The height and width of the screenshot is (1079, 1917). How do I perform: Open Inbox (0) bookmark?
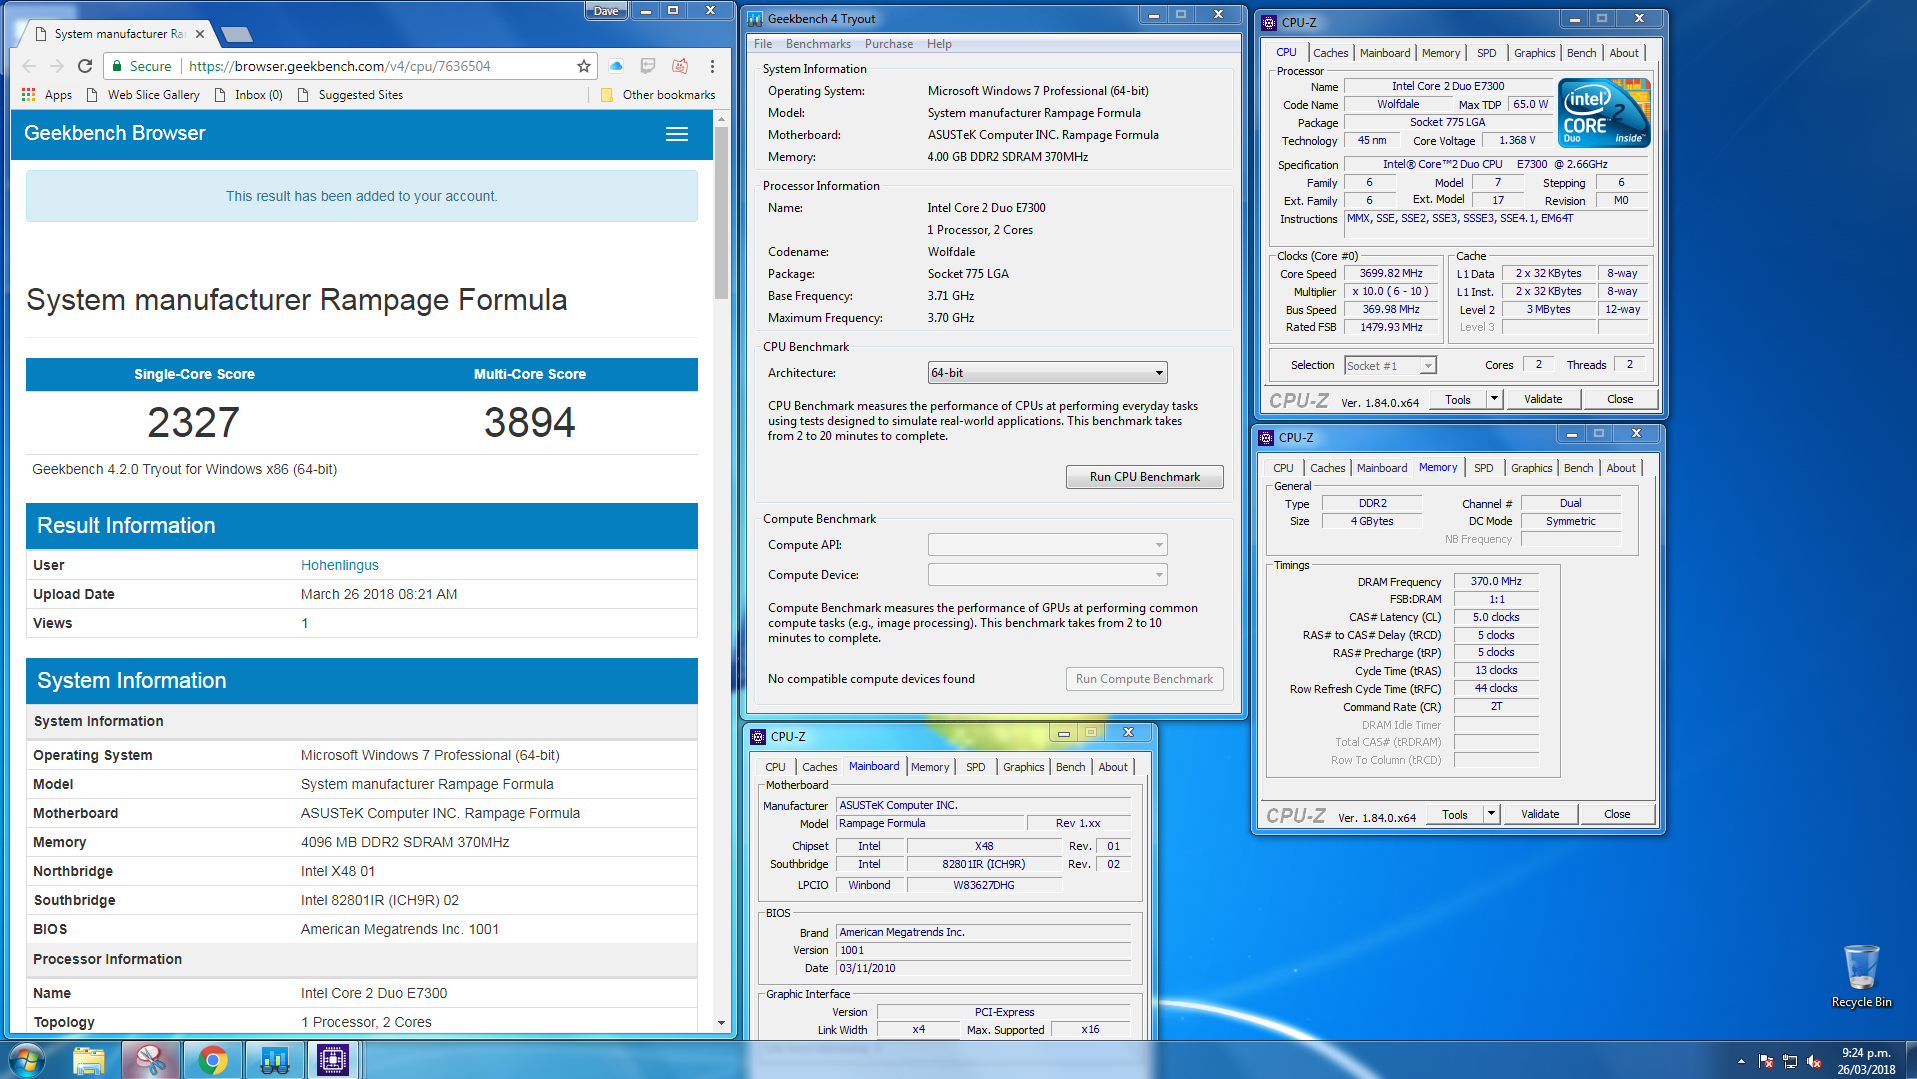coord(248,95)
